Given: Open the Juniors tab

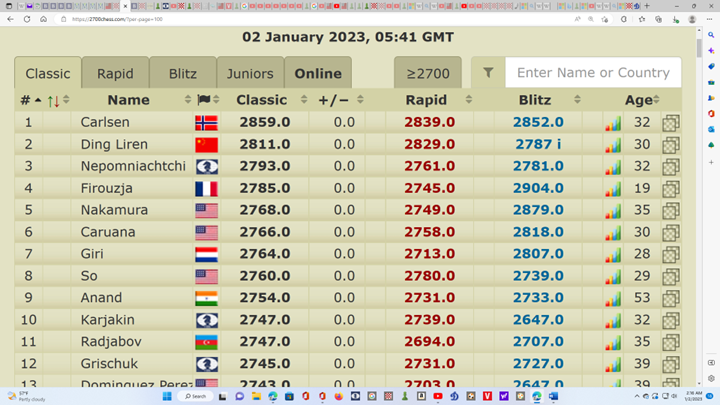Looking at the screenshot, I should tap(250, 73).
